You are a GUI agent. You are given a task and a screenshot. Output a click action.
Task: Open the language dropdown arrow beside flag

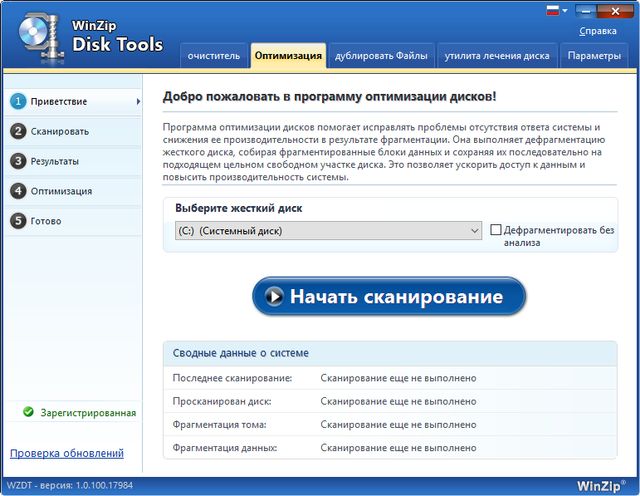tap(565, 11)
